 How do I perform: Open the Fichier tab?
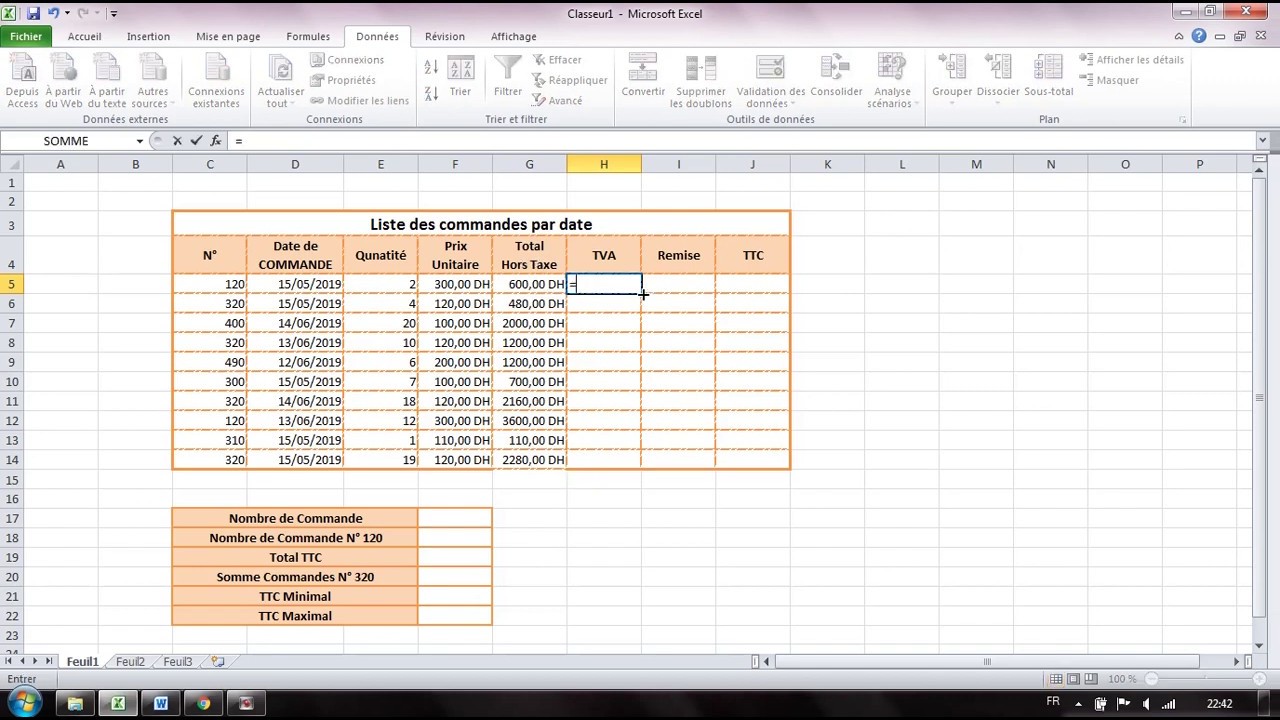(26, 36)
